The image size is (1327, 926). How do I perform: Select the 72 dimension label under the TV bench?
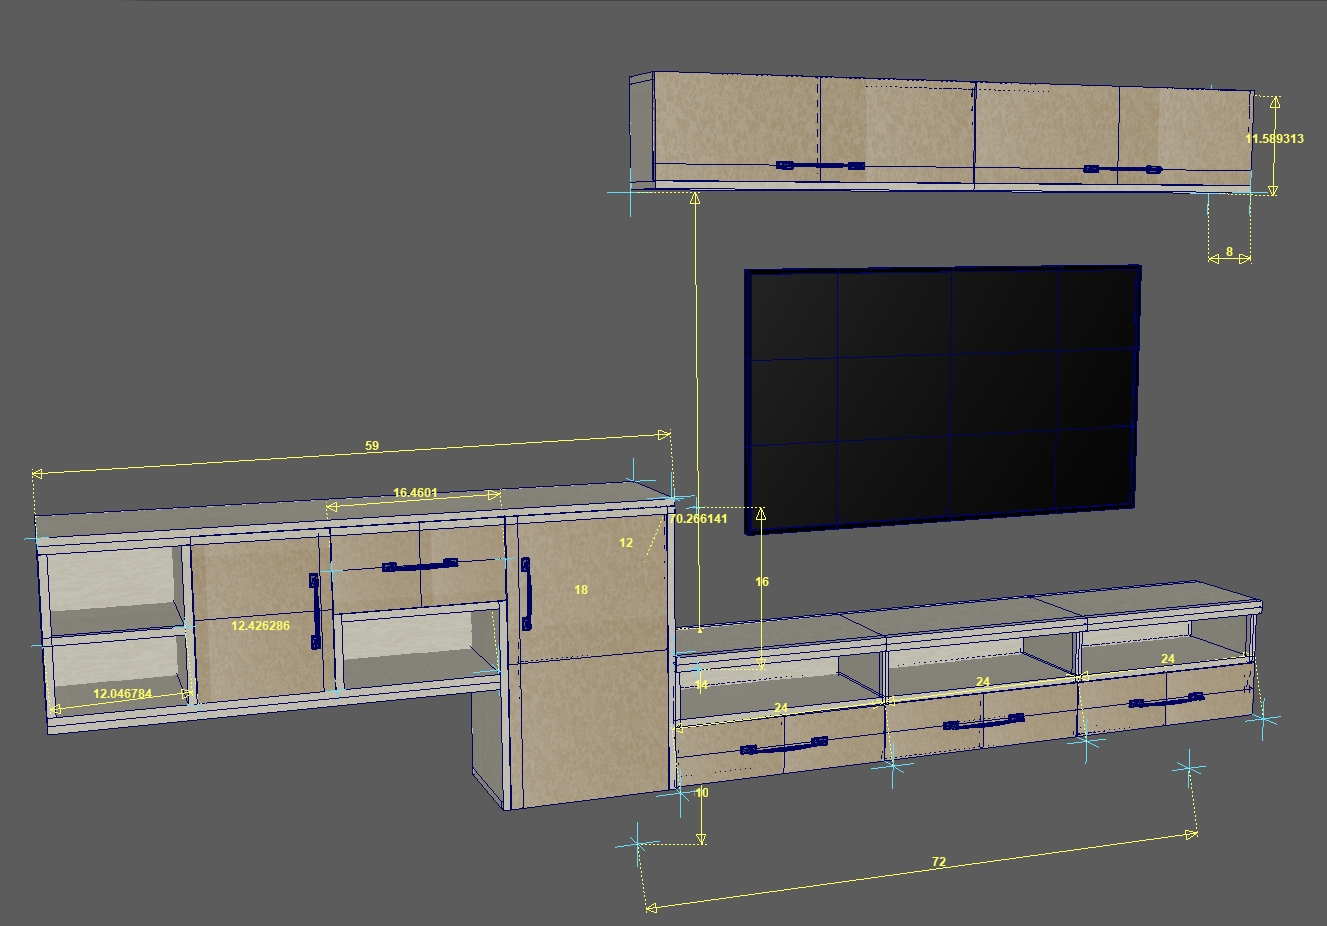[x=938, y=862]
